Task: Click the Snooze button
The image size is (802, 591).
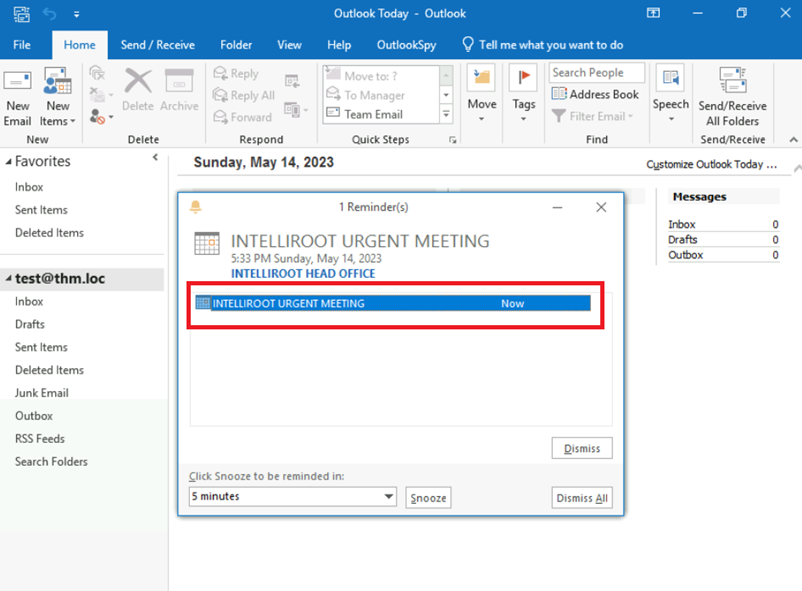Action: [x=428, y=498]
